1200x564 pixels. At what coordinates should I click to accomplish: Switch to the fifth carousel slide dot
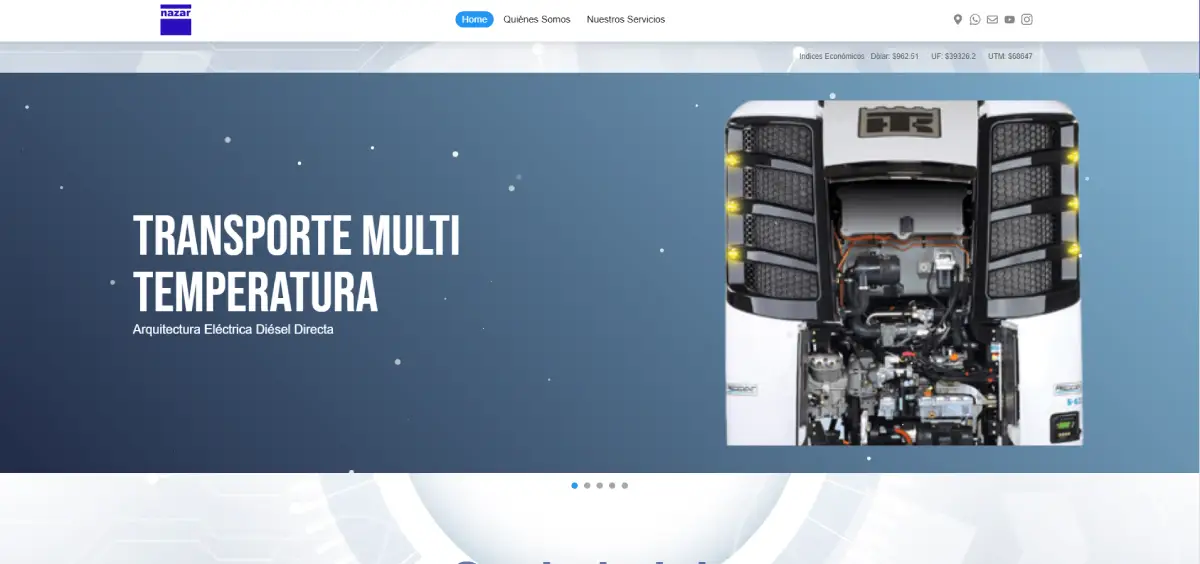click(x=625, y=485)
